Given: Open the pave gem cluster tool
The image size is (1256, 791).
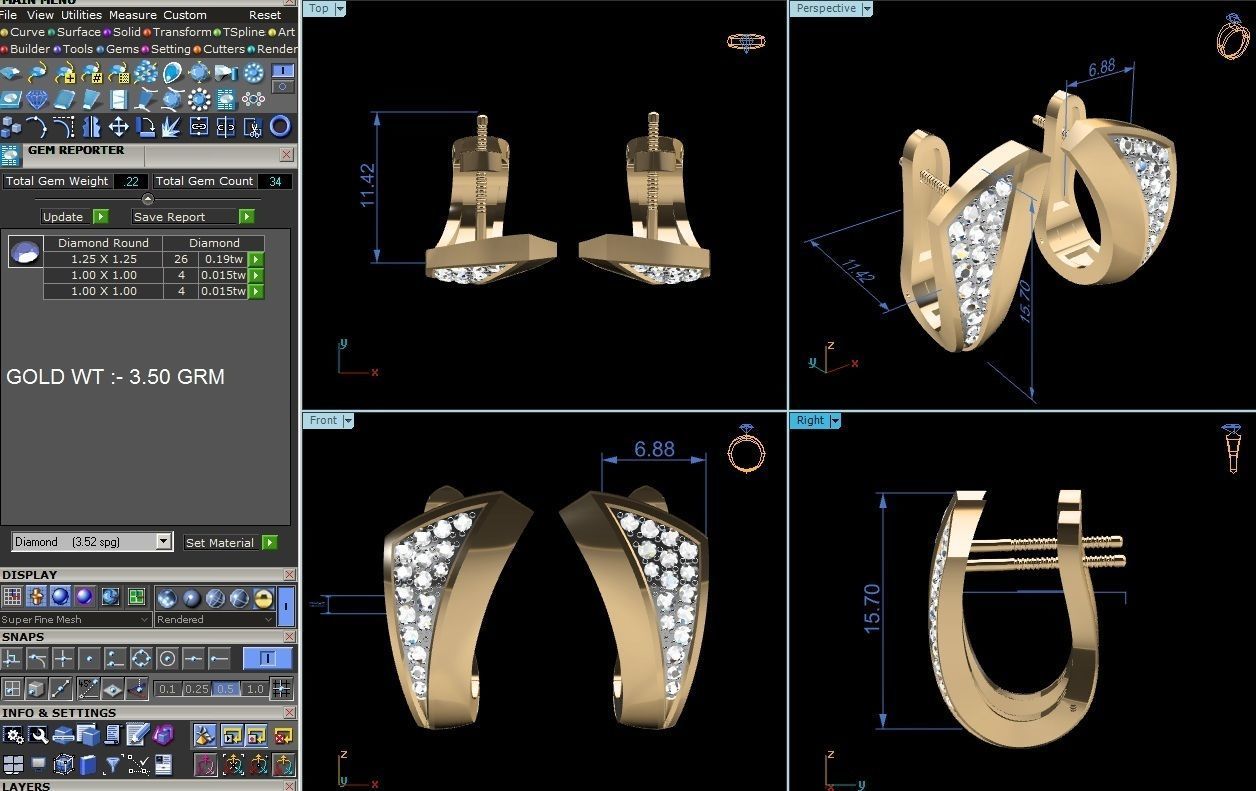Looking at the screenshot, I should pos(146,72).
